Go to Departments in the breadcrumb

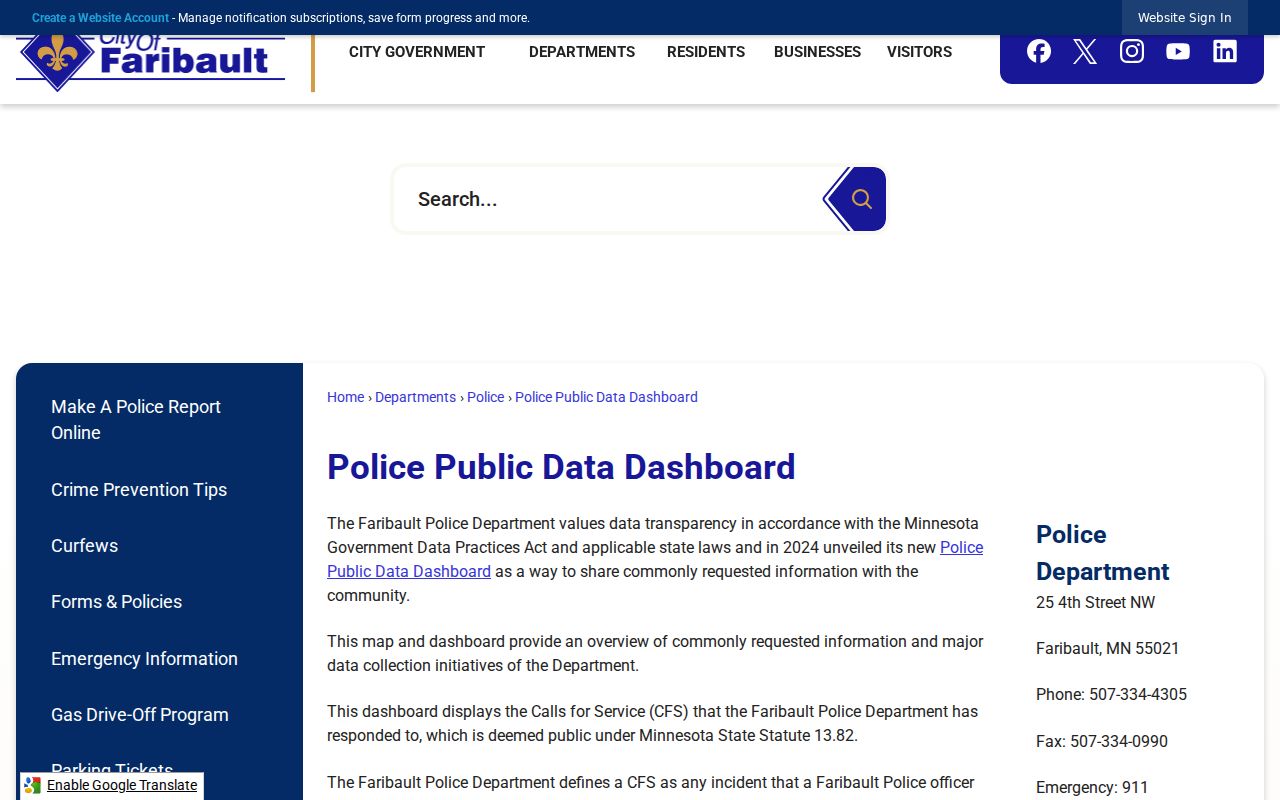pos(415,397)
